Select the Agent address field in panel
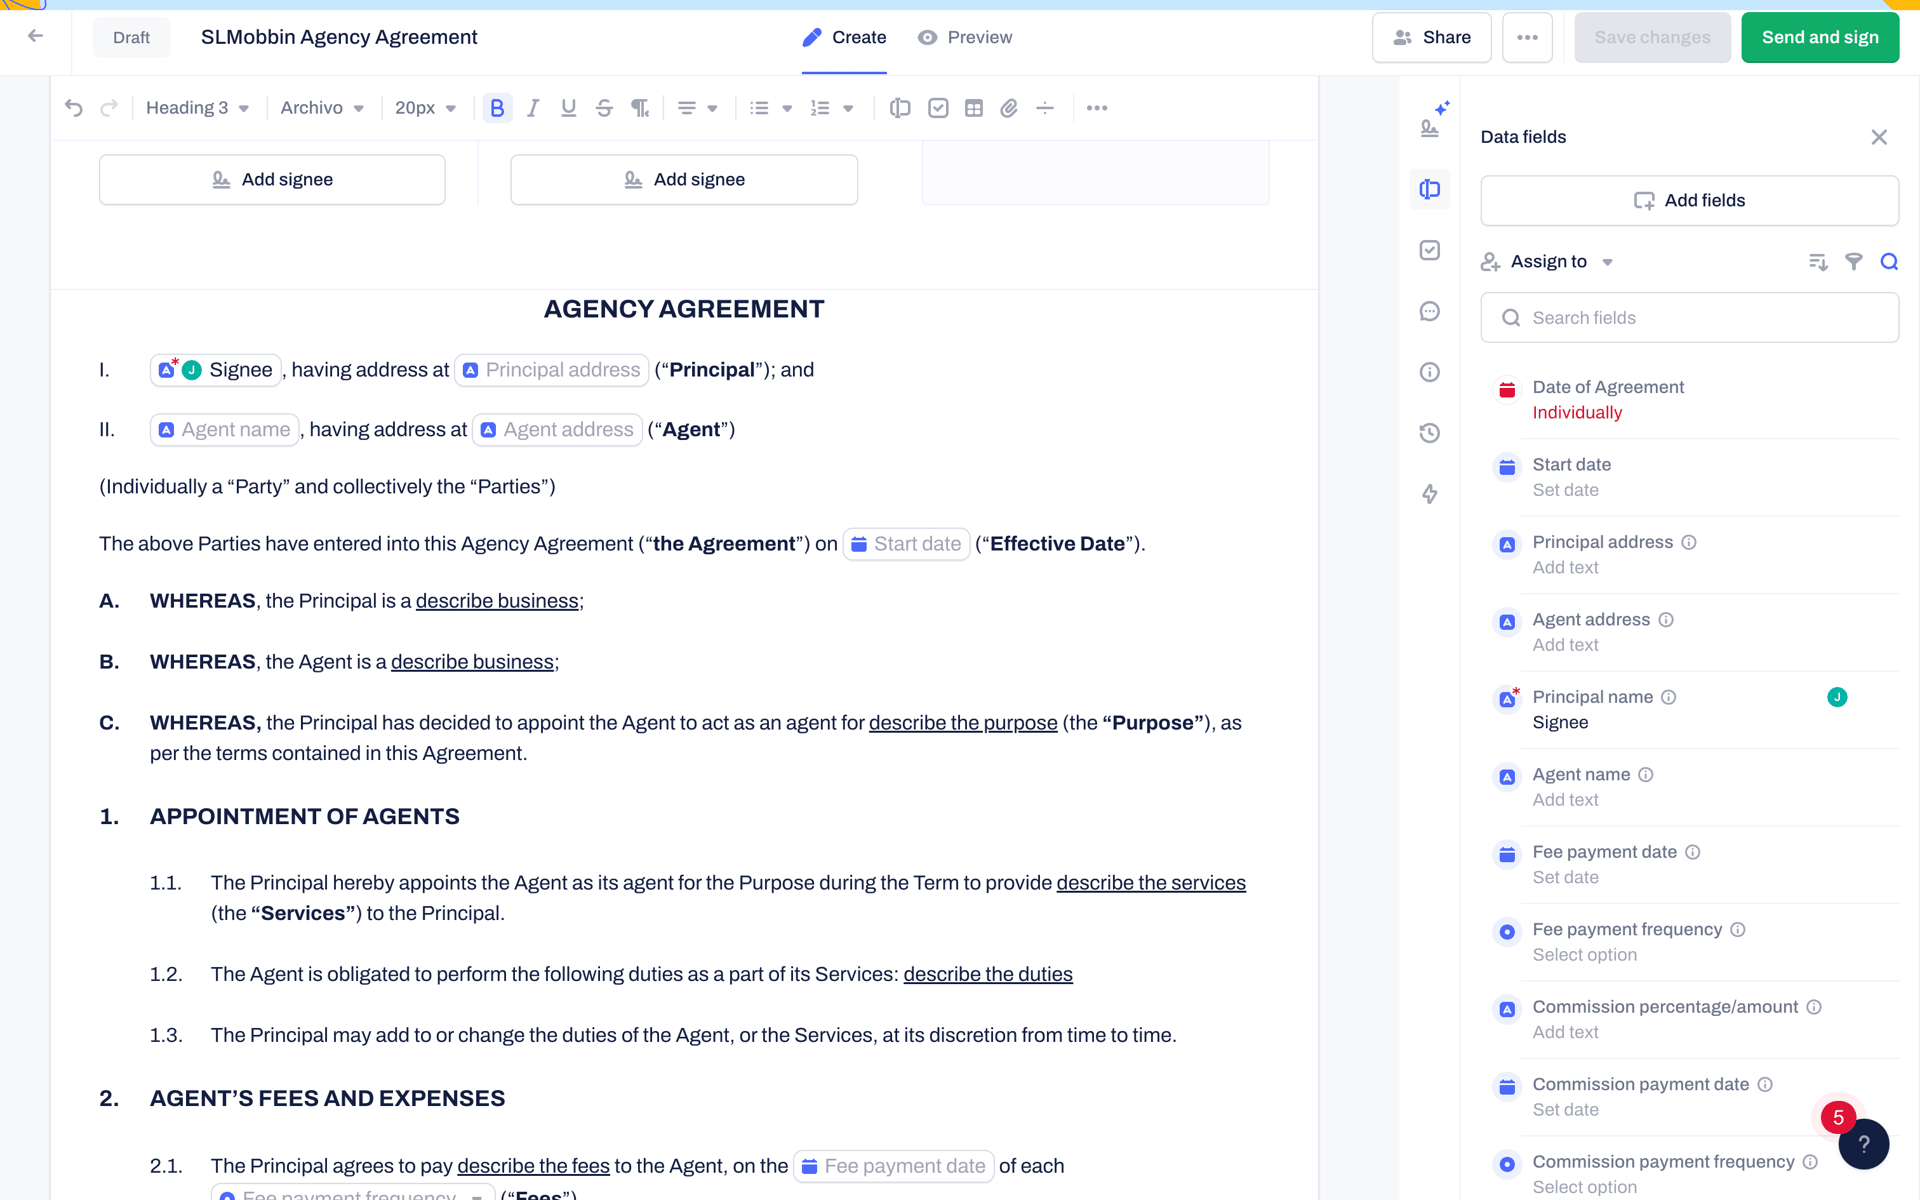The width and height of the screenshot is (1920, 1200). 1689,632
